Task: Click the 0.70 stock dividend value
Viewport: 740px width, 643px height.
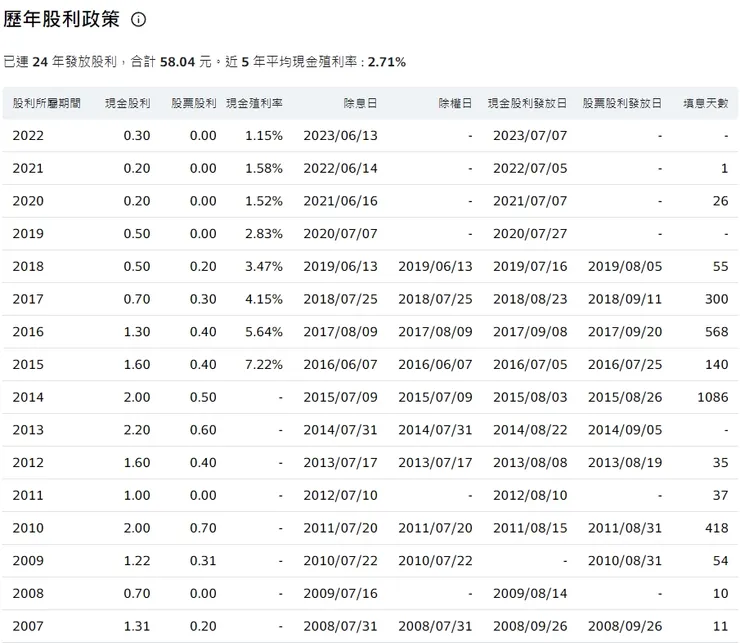Action: 203,528
